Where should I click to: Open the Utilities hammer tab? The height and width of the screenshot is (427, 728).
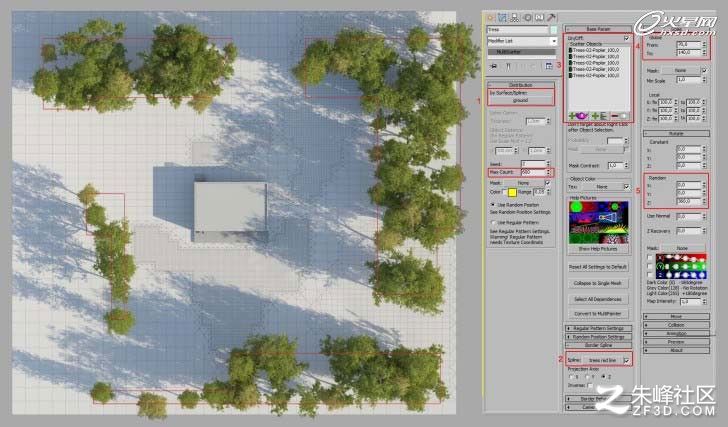[551, 18]
